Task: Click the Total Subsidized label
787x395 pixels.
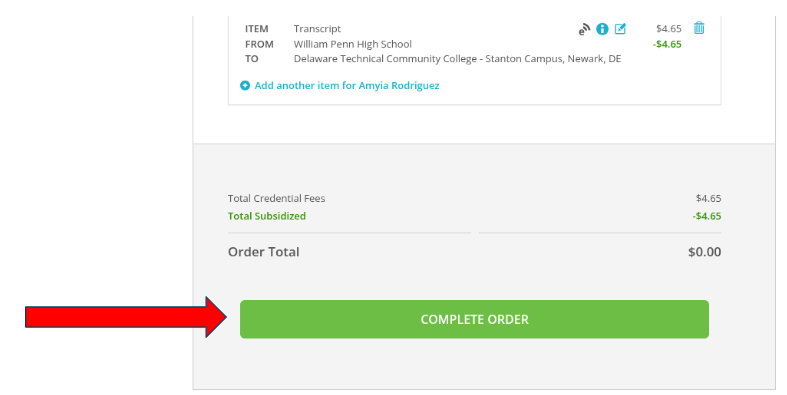Action: [x=267, y=216]
